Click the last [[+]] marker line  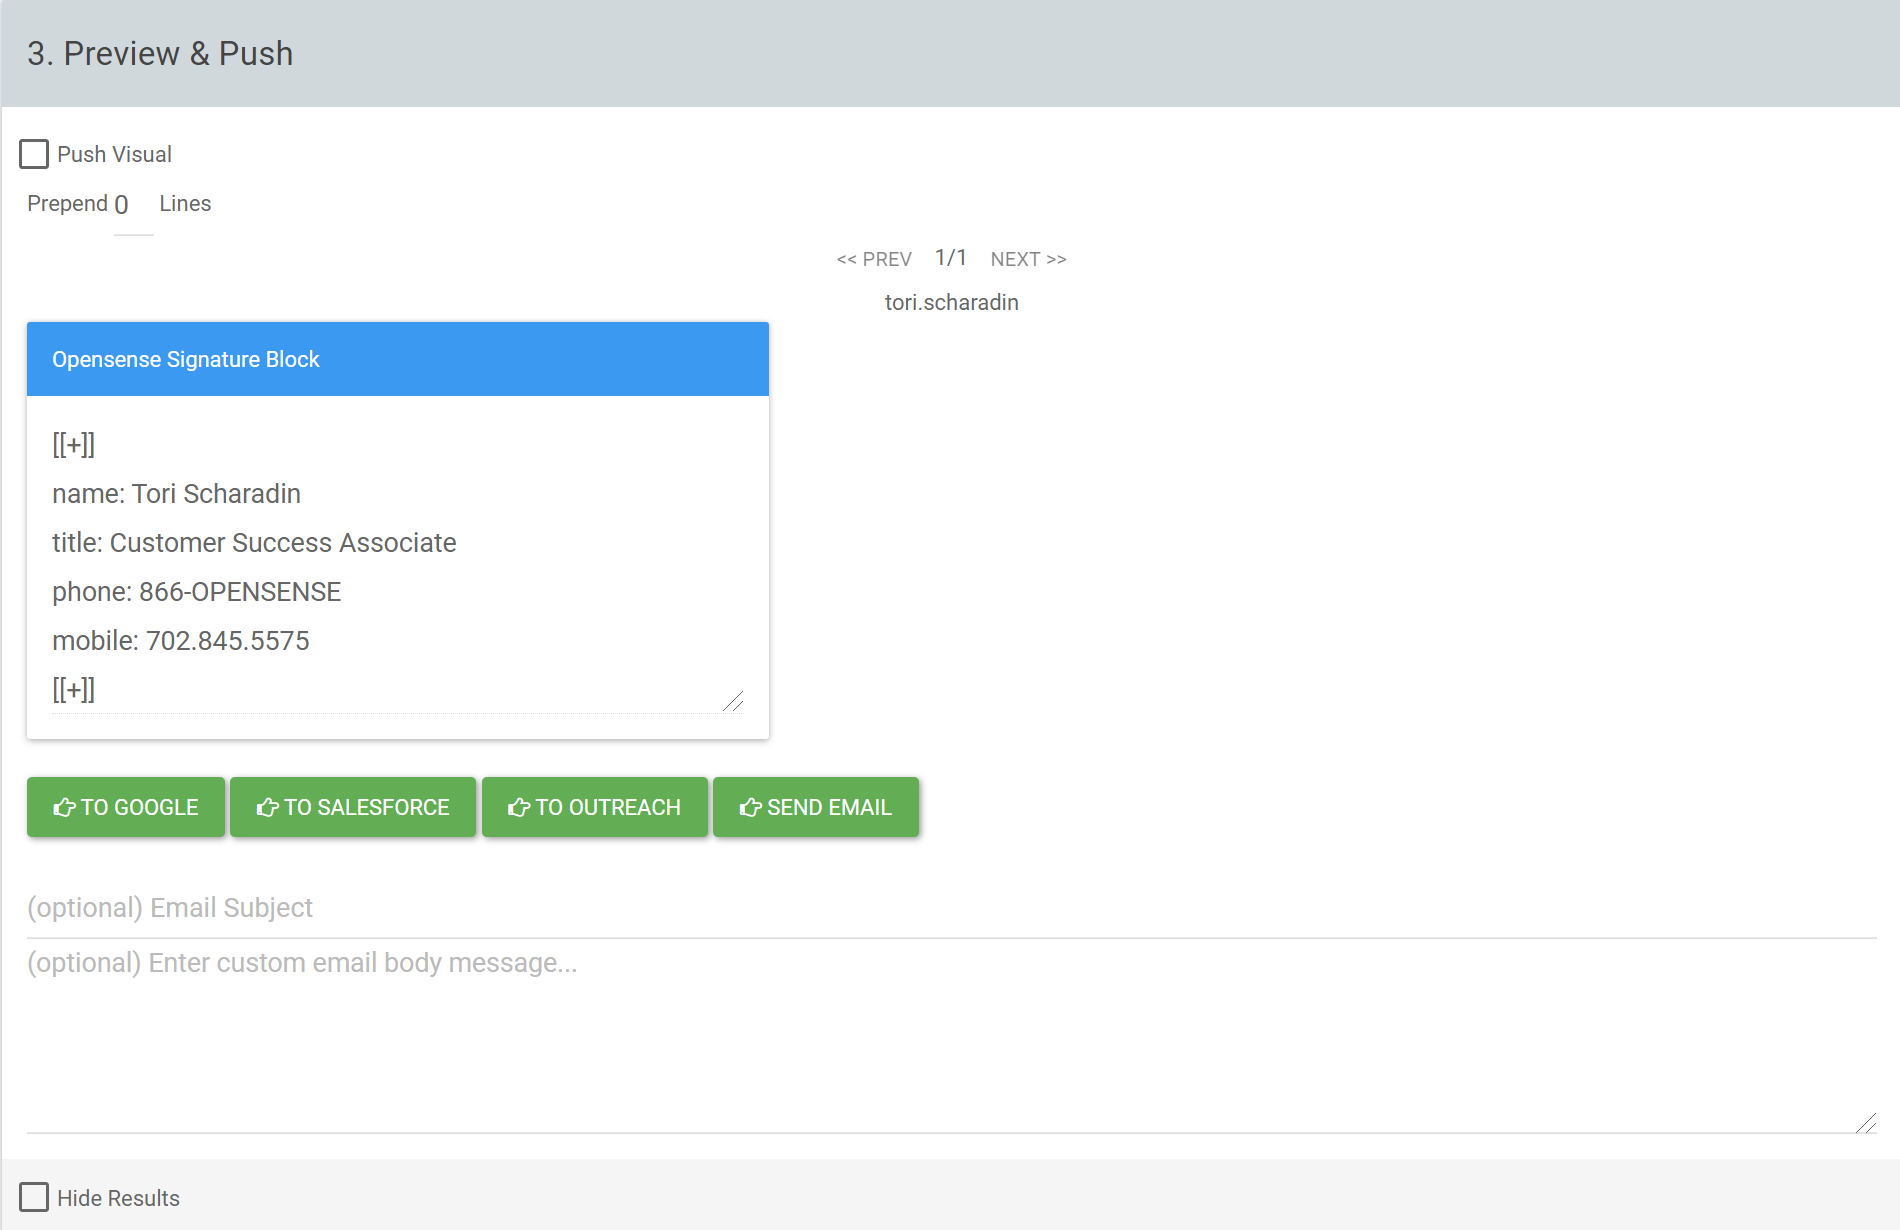[x=73, y=690]
